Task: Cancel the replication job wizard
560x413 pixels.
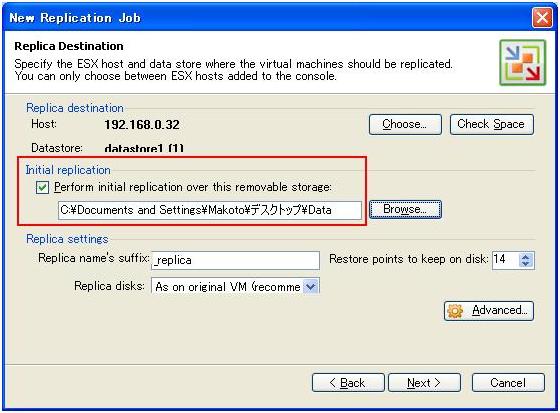Action: pos(508,383)
